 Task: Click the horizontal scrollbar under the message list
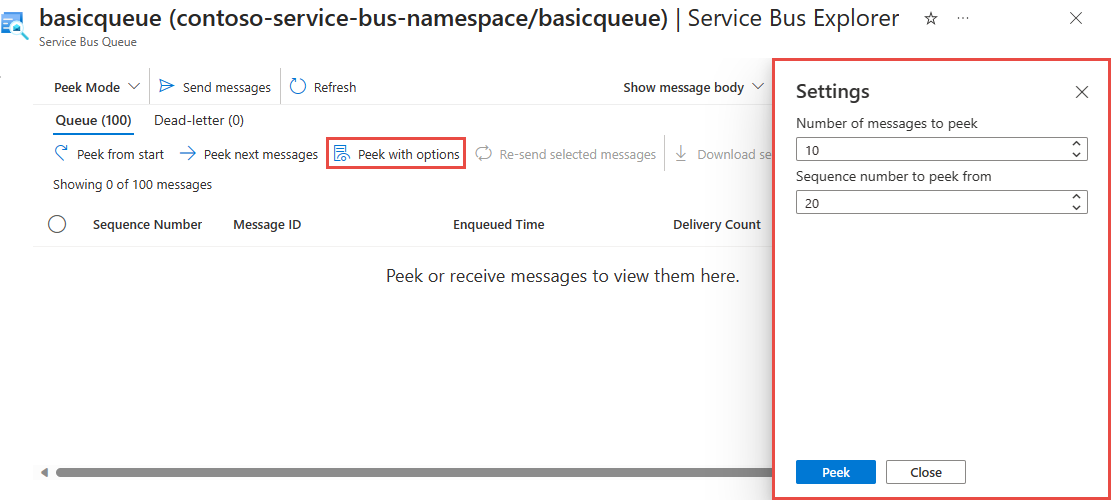click(x=400, y=472)
